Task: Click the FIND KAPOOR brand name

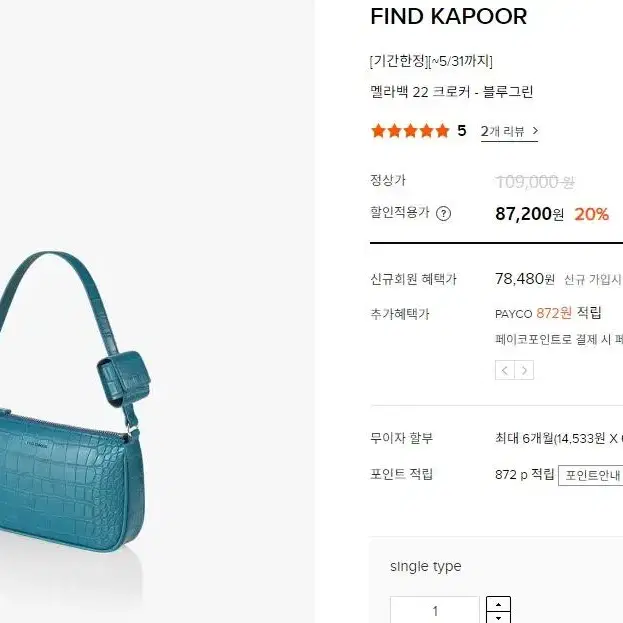Action: [448, 17]
